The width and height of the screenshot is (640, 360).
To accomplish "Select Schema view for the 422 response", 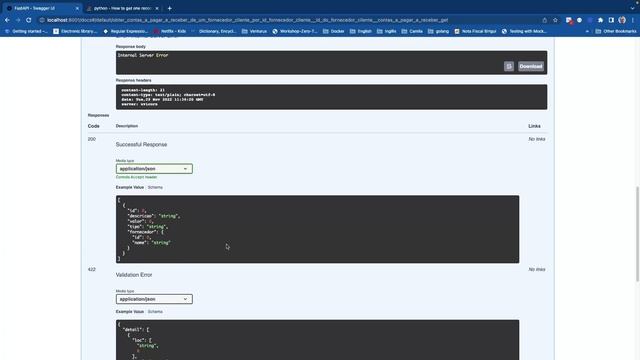I will point(155,311).
